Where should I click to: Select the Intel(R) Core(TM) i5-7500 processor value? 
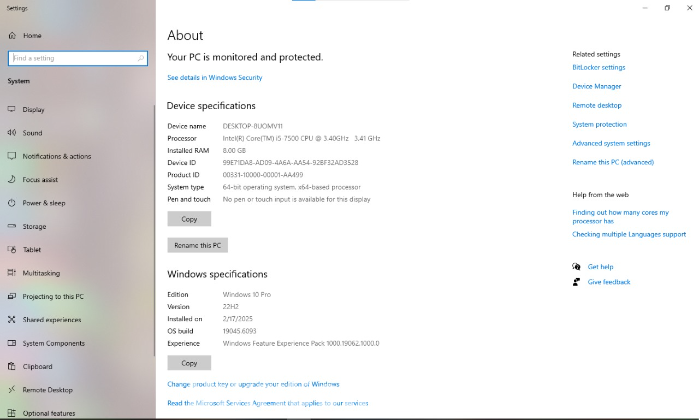(x=301, y=138)
